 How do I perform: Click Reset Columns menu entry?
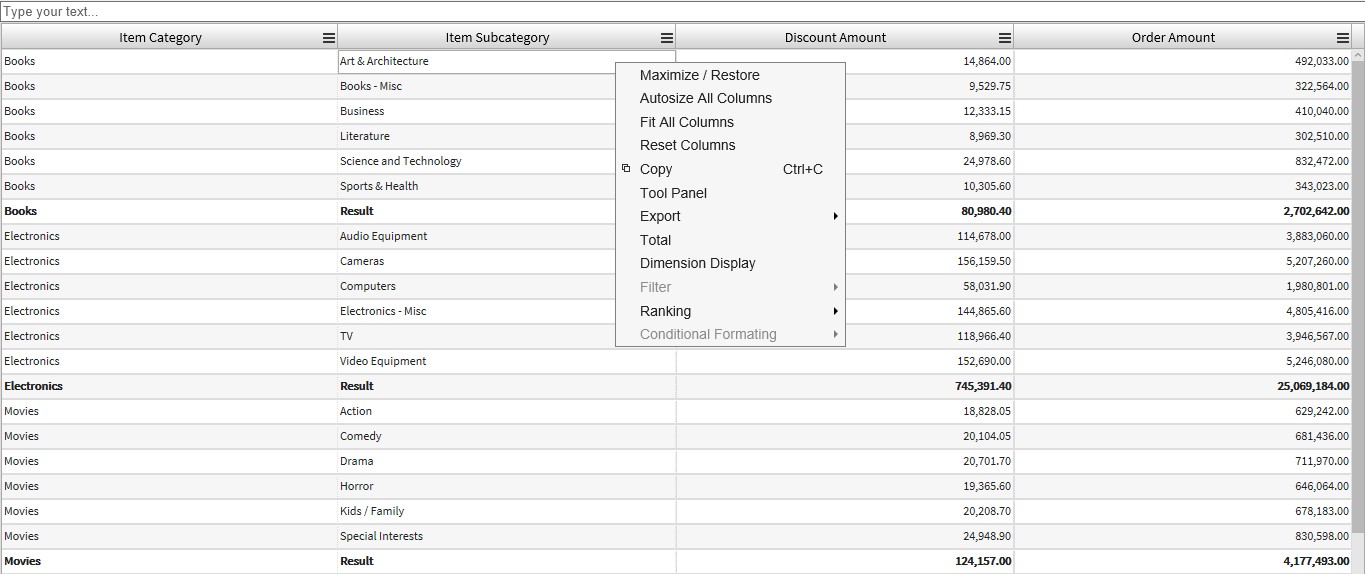[x=687, y=145]
